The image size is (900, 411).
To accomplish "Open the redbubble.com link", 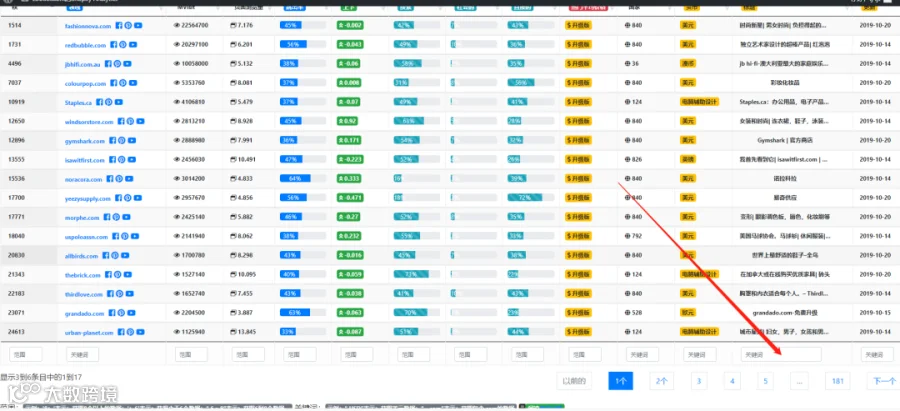I will pyautogui.click(x=86, y=45).
